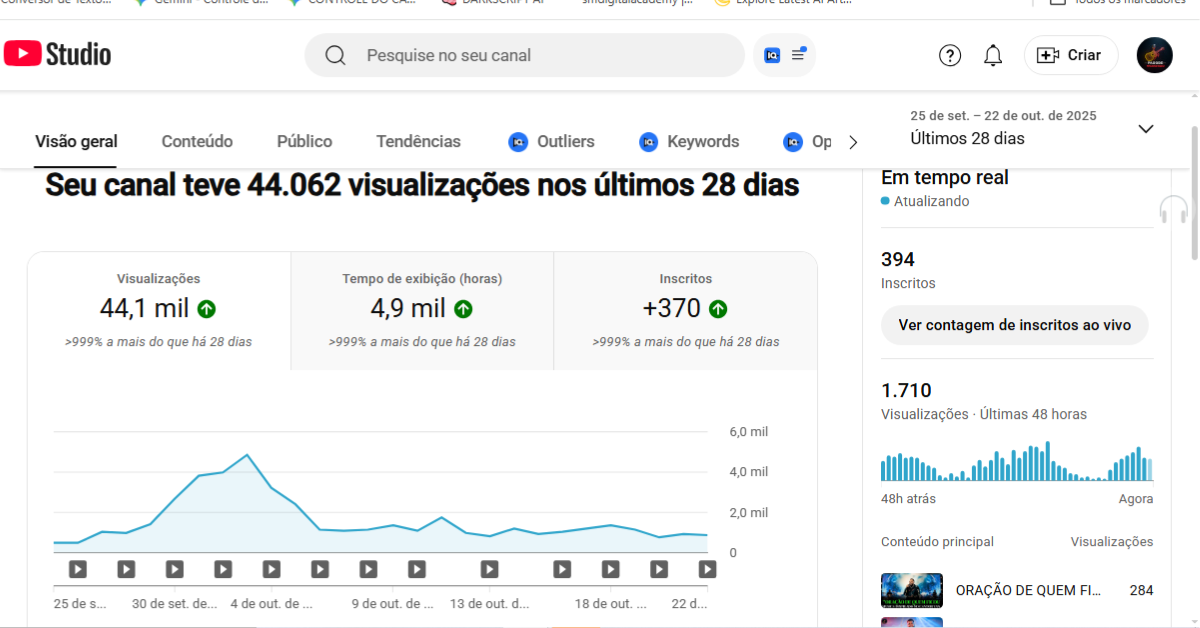Click the 4,0 mil axis label
The height and width of the screenshot is (628, 1200).
[x=749, y=472]
